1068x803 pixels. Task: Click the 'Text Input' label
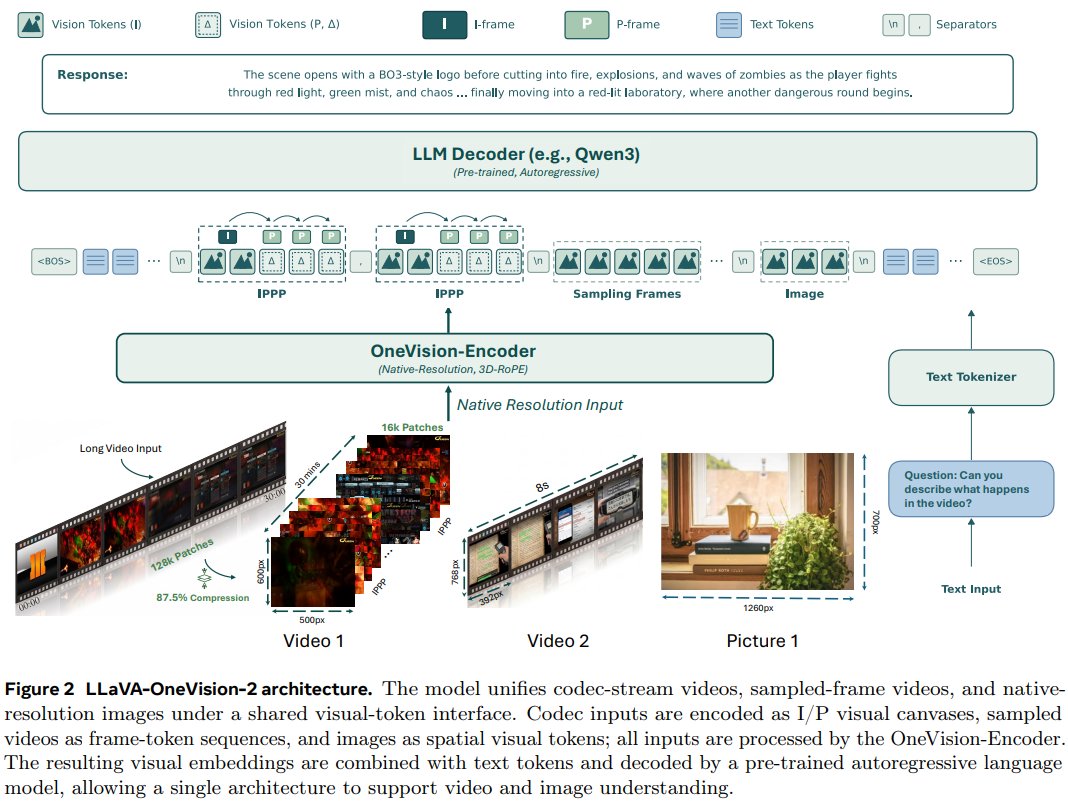pos(971,589)
